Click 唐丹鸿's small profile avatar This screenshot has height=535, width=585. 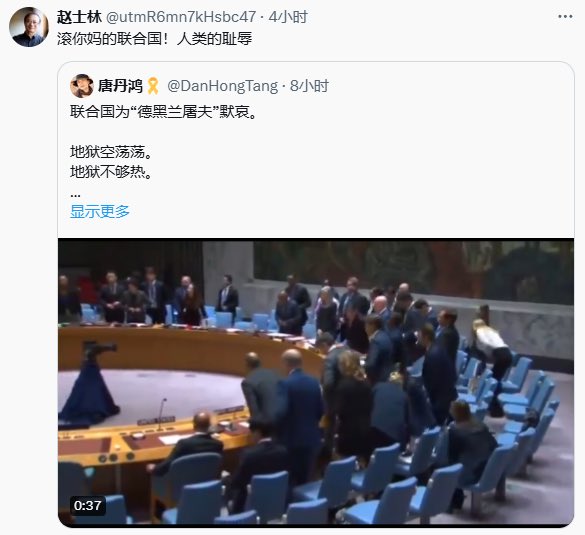pyautogui.click(x=81, y=86)
